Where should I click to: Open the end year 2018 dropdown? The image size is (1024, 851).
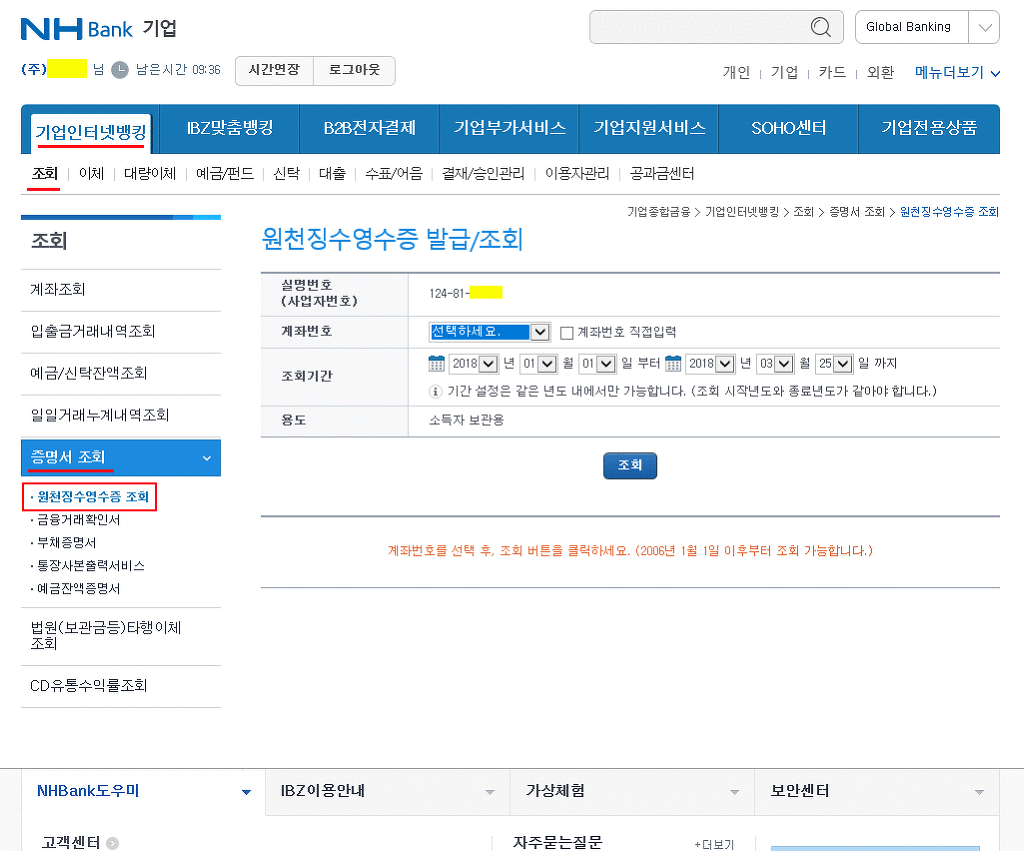pos(711,364)
